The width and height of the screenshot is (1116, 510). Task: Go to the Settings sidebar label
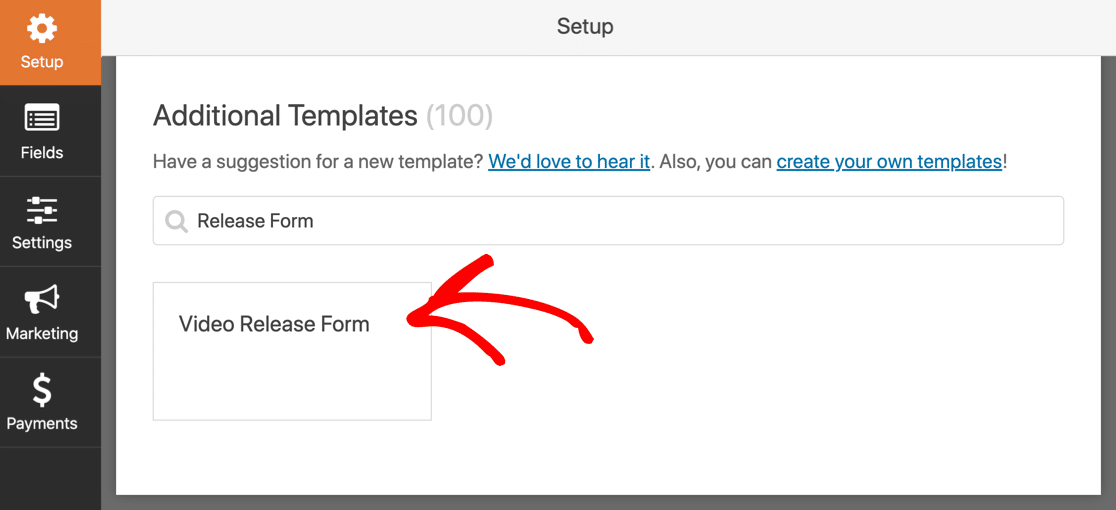click(42, 243)
